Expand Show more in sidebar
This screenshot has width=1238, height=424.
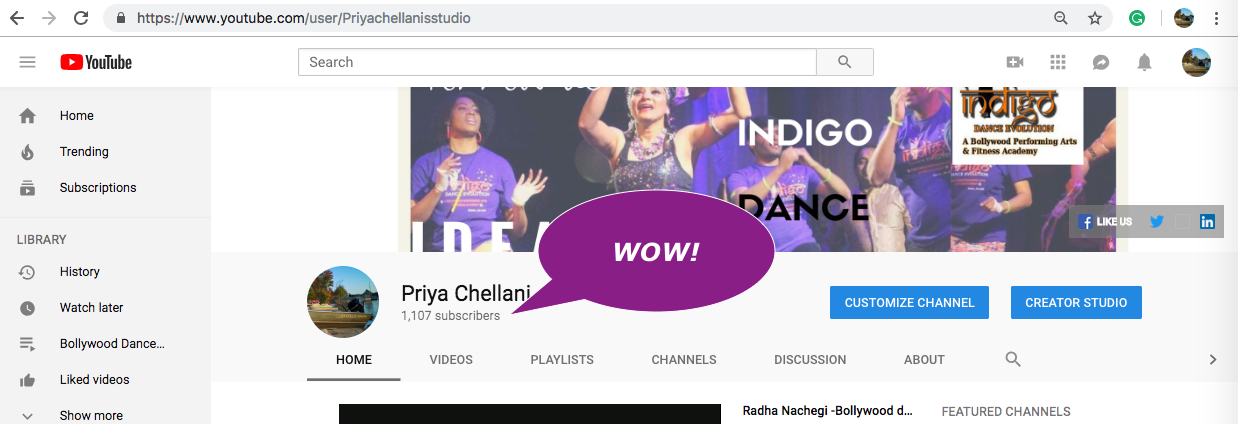[90, 415]
